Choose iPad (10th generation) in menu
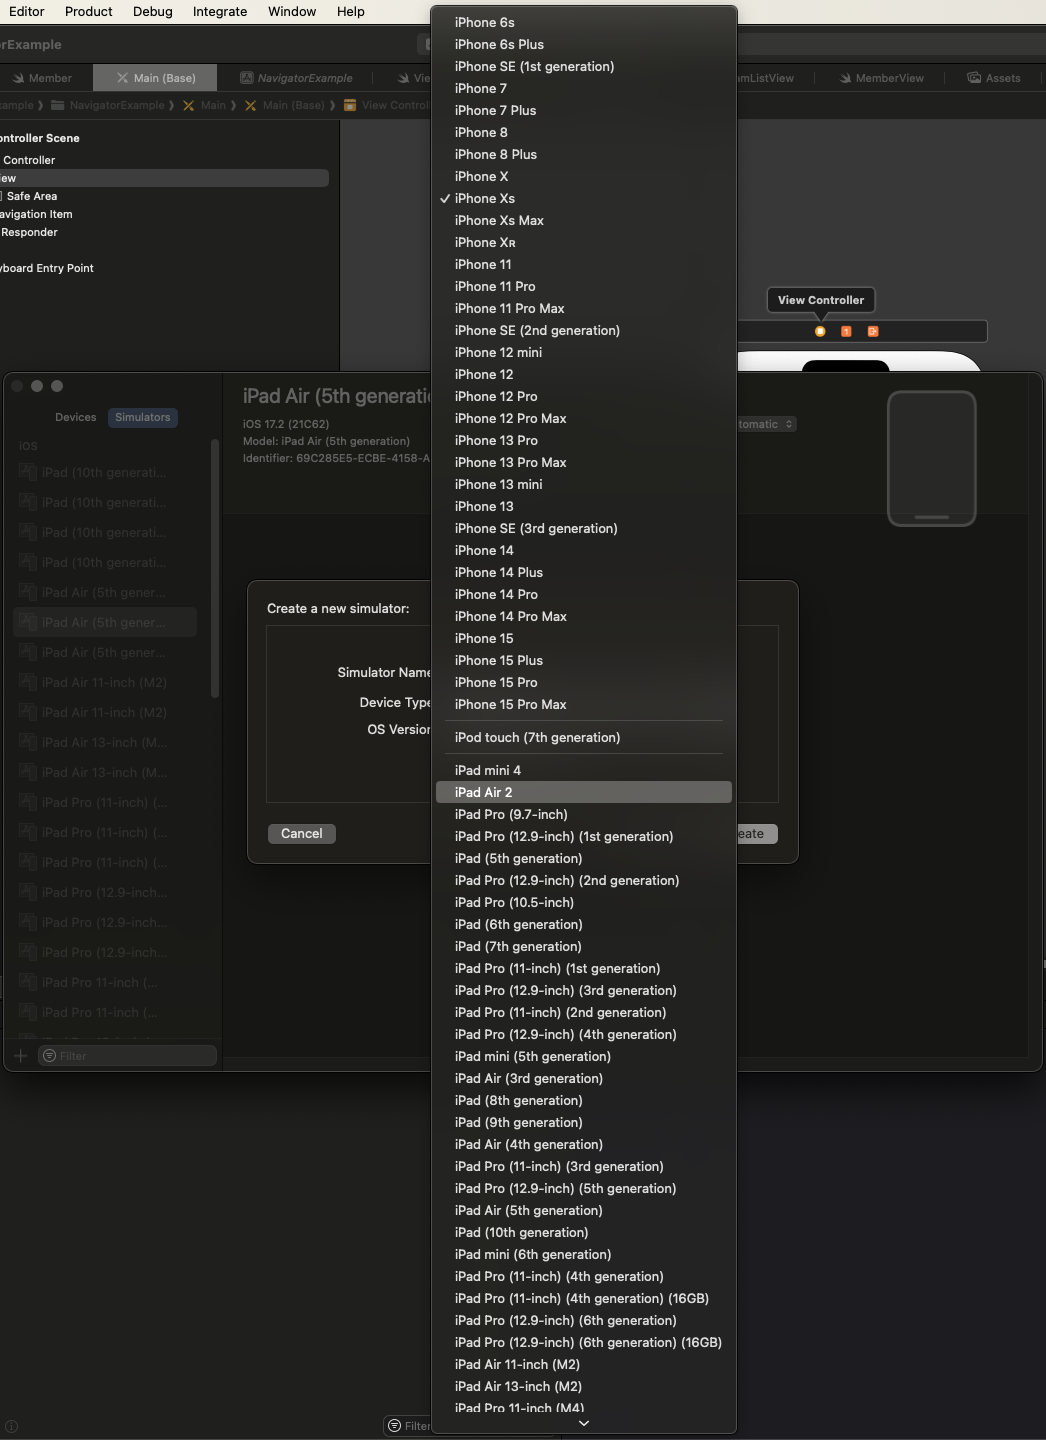Viewport: 1046px width, 1440px height. (x=584, y=1232)
